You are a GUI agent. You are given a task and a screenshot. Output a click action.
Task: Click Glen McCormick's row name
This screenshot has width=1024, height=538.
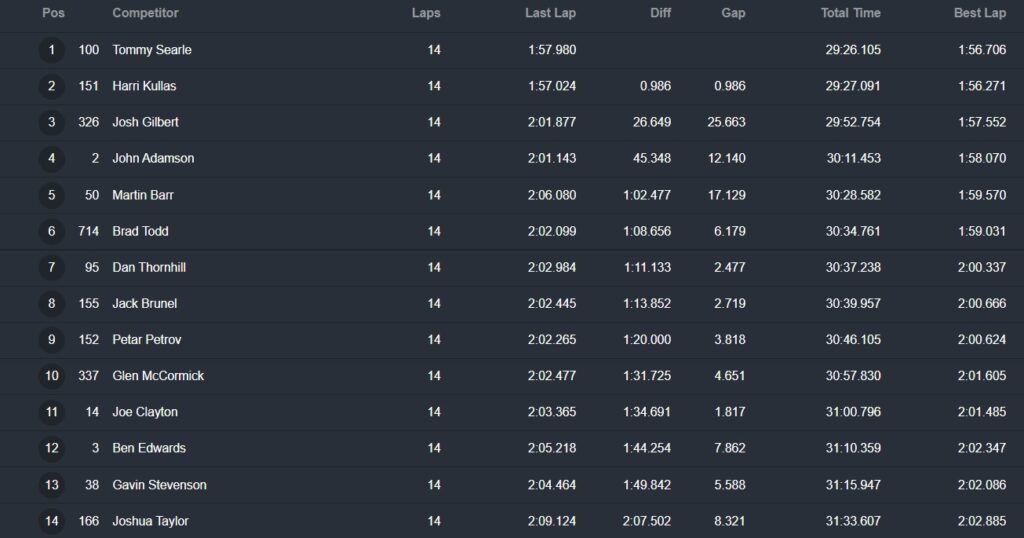tap(159, 376)
